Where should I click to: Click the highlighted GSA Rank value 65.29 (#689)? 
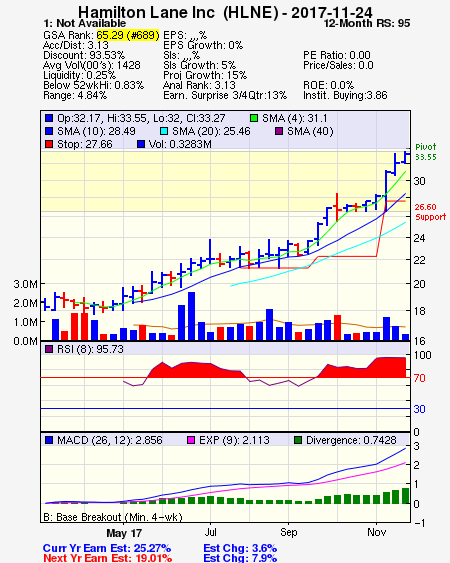tap(128, 35)
